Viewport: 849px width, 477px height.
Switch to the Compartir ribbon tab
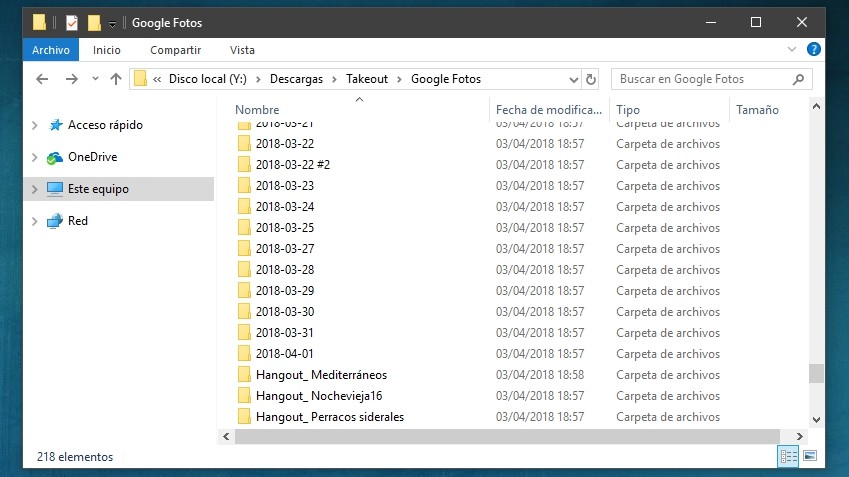175,49
